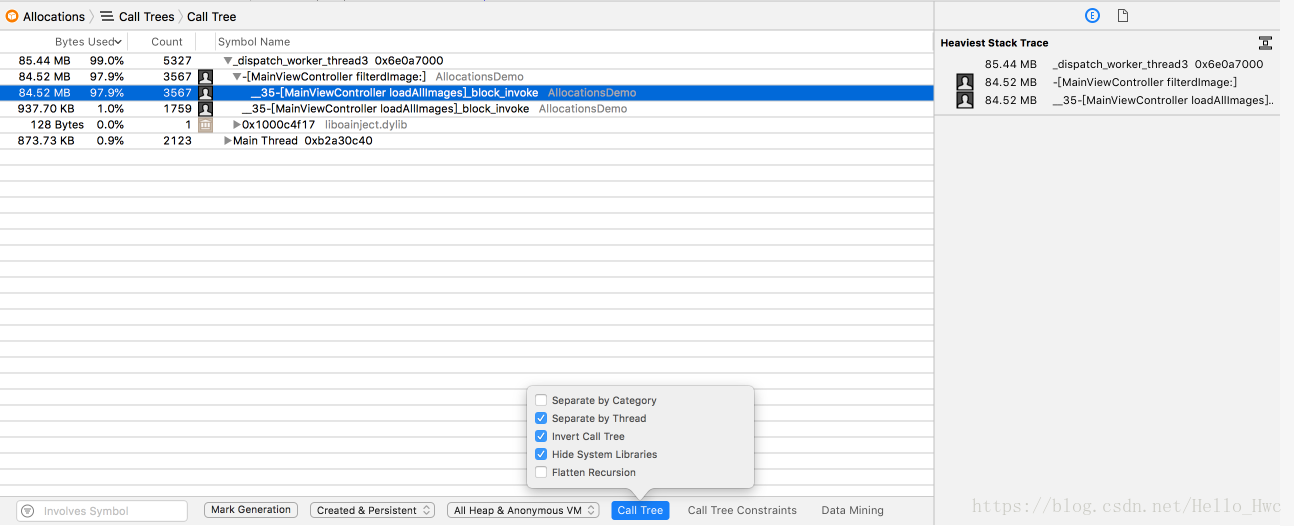Click the 2123 count cell
1294x526 pixels.
pyautogui.click(x=177, y=141)
